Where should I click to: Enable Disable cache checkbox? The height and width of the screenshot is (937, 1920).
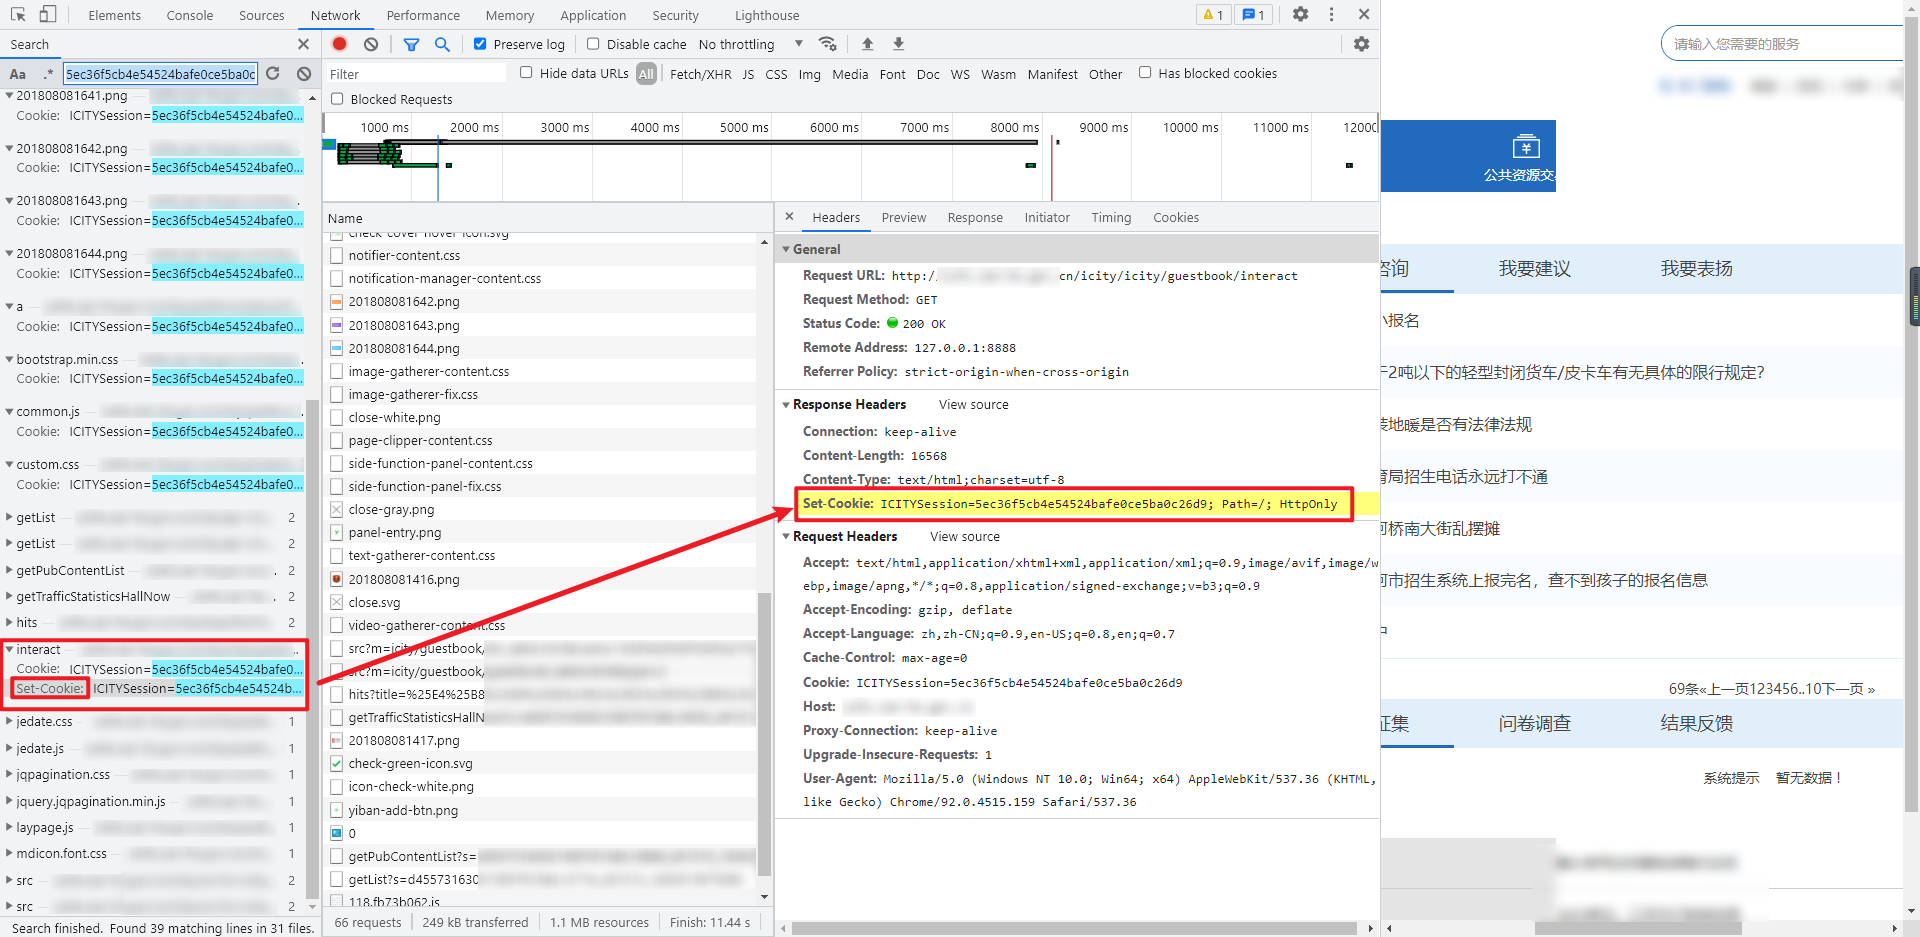click(593, 44)
